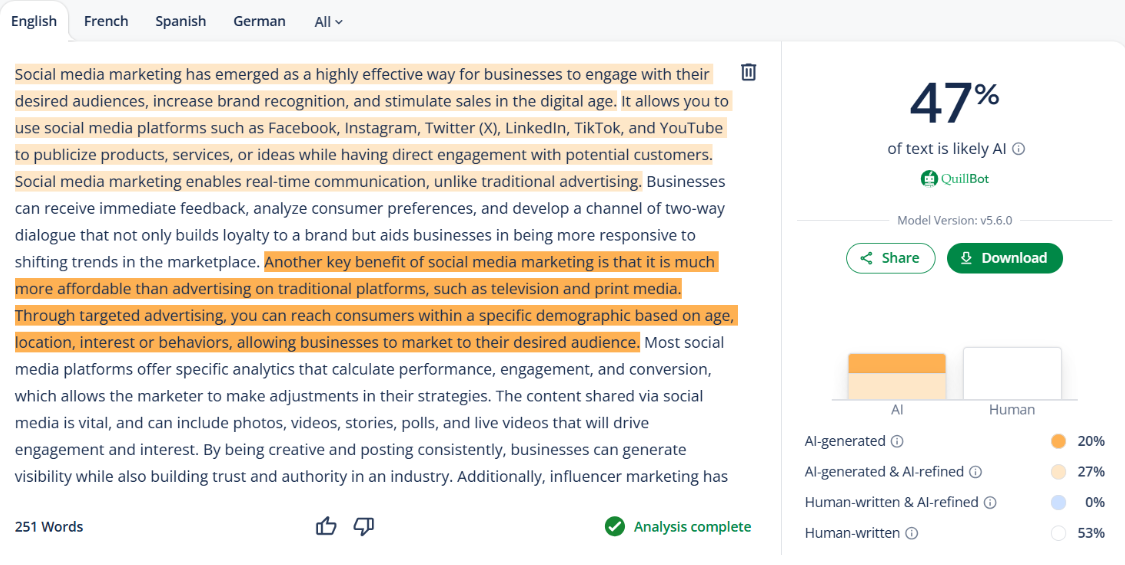Select the English tab
The height and width of the screenshot is (565, 1125).
tap(34, 21)
